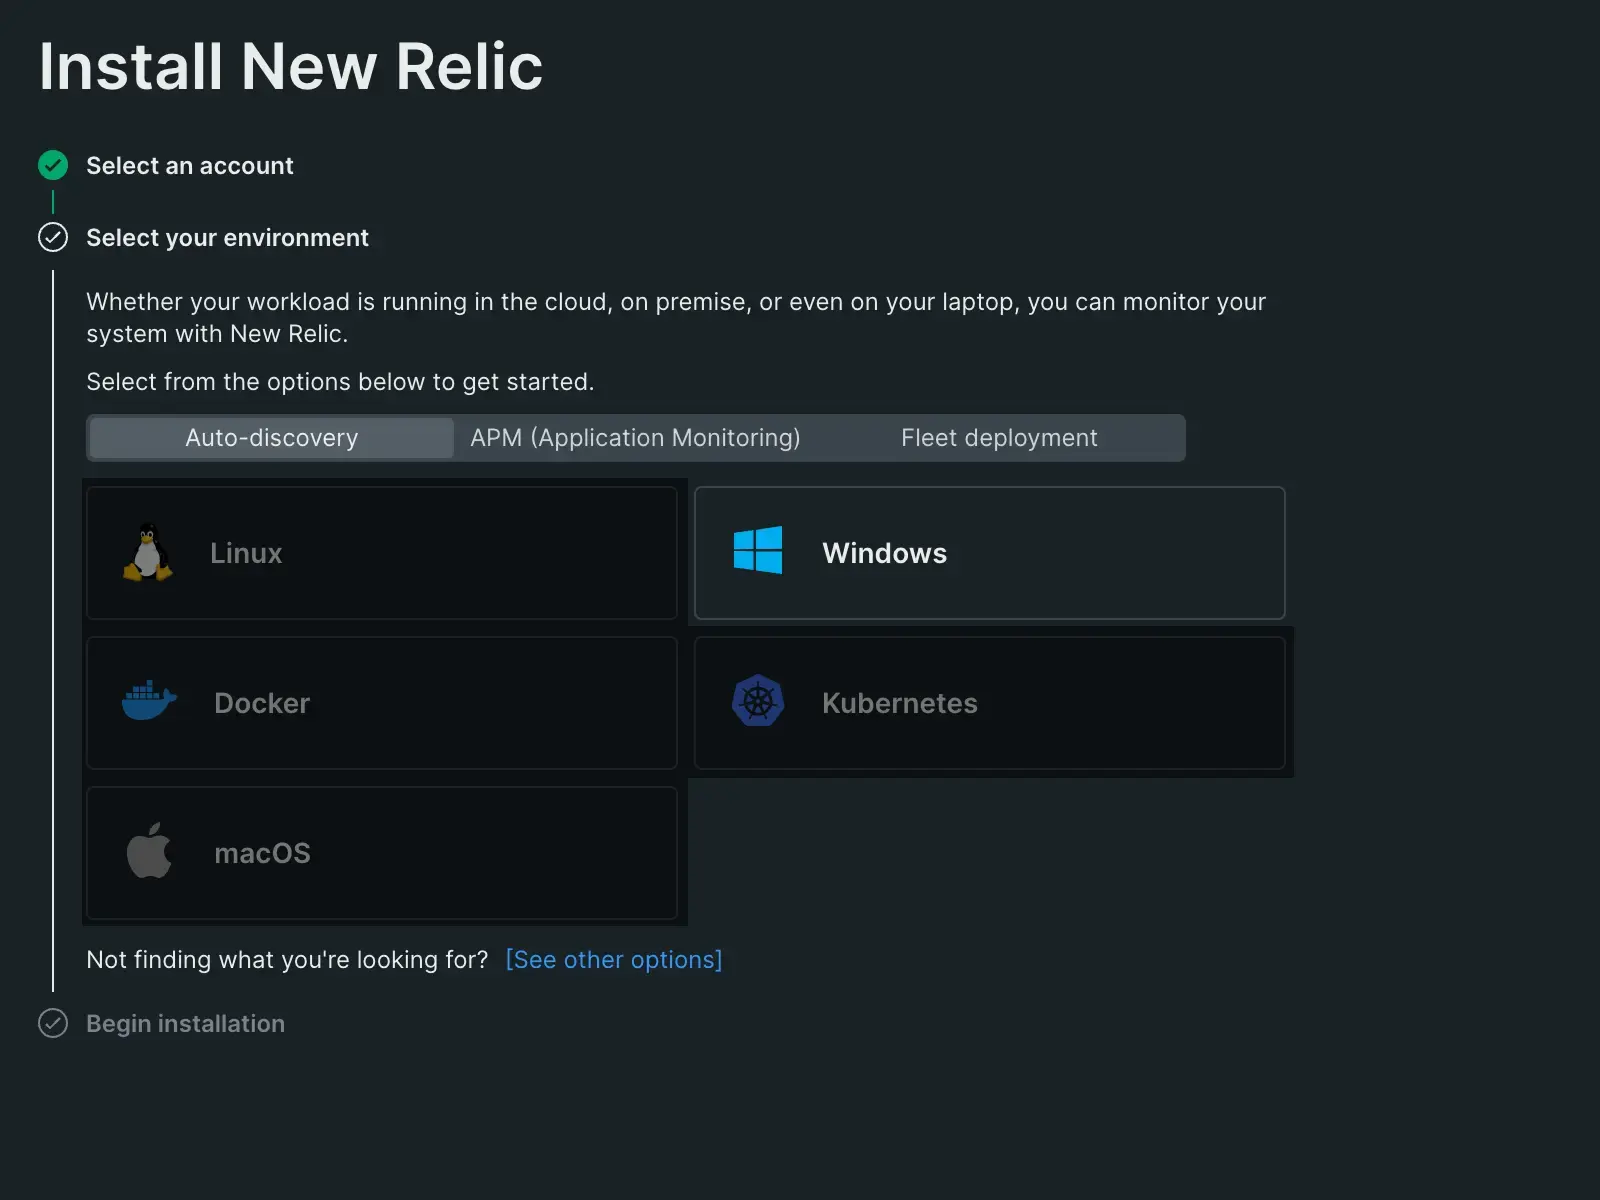Switch to the Auto-discovery tab
The width and height of the screenshot is (1600, 1200).
tap(271, 438)
